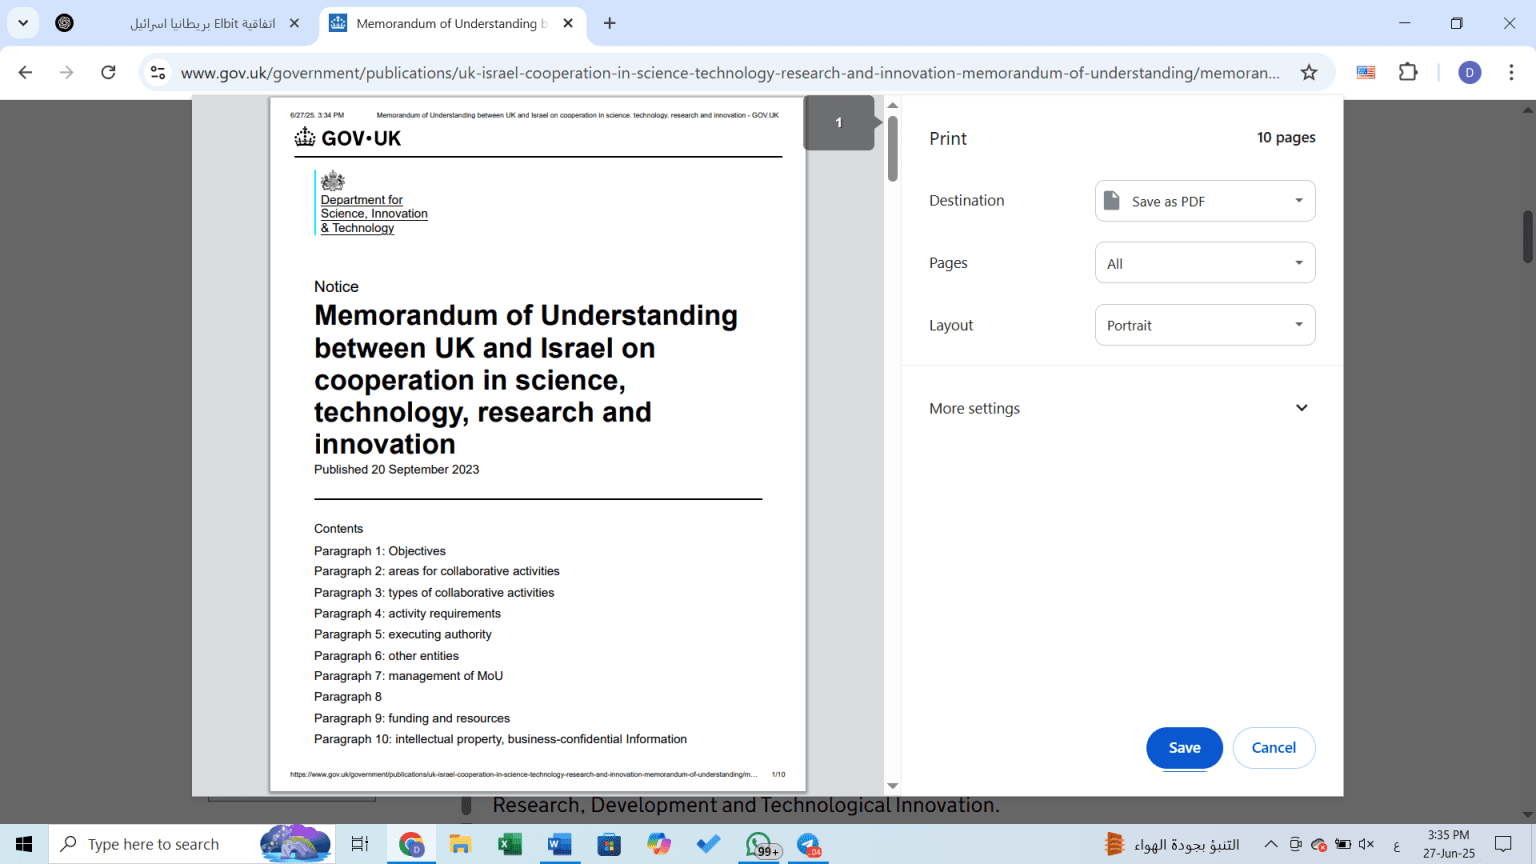
Task: Open the Pages dropdown set to All
Action: [x=1204, y=263]
